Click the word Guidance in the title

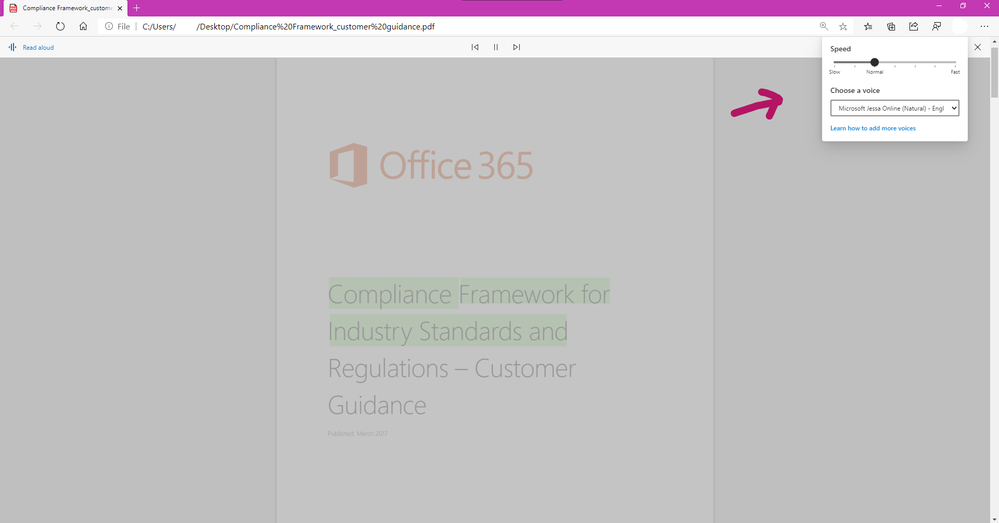tap(377, 405)
